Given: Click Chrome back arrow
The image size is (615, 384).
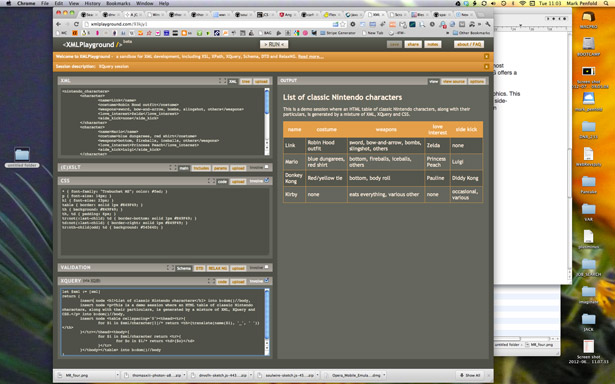Looking at the screenshot, I should coord(59,24).
